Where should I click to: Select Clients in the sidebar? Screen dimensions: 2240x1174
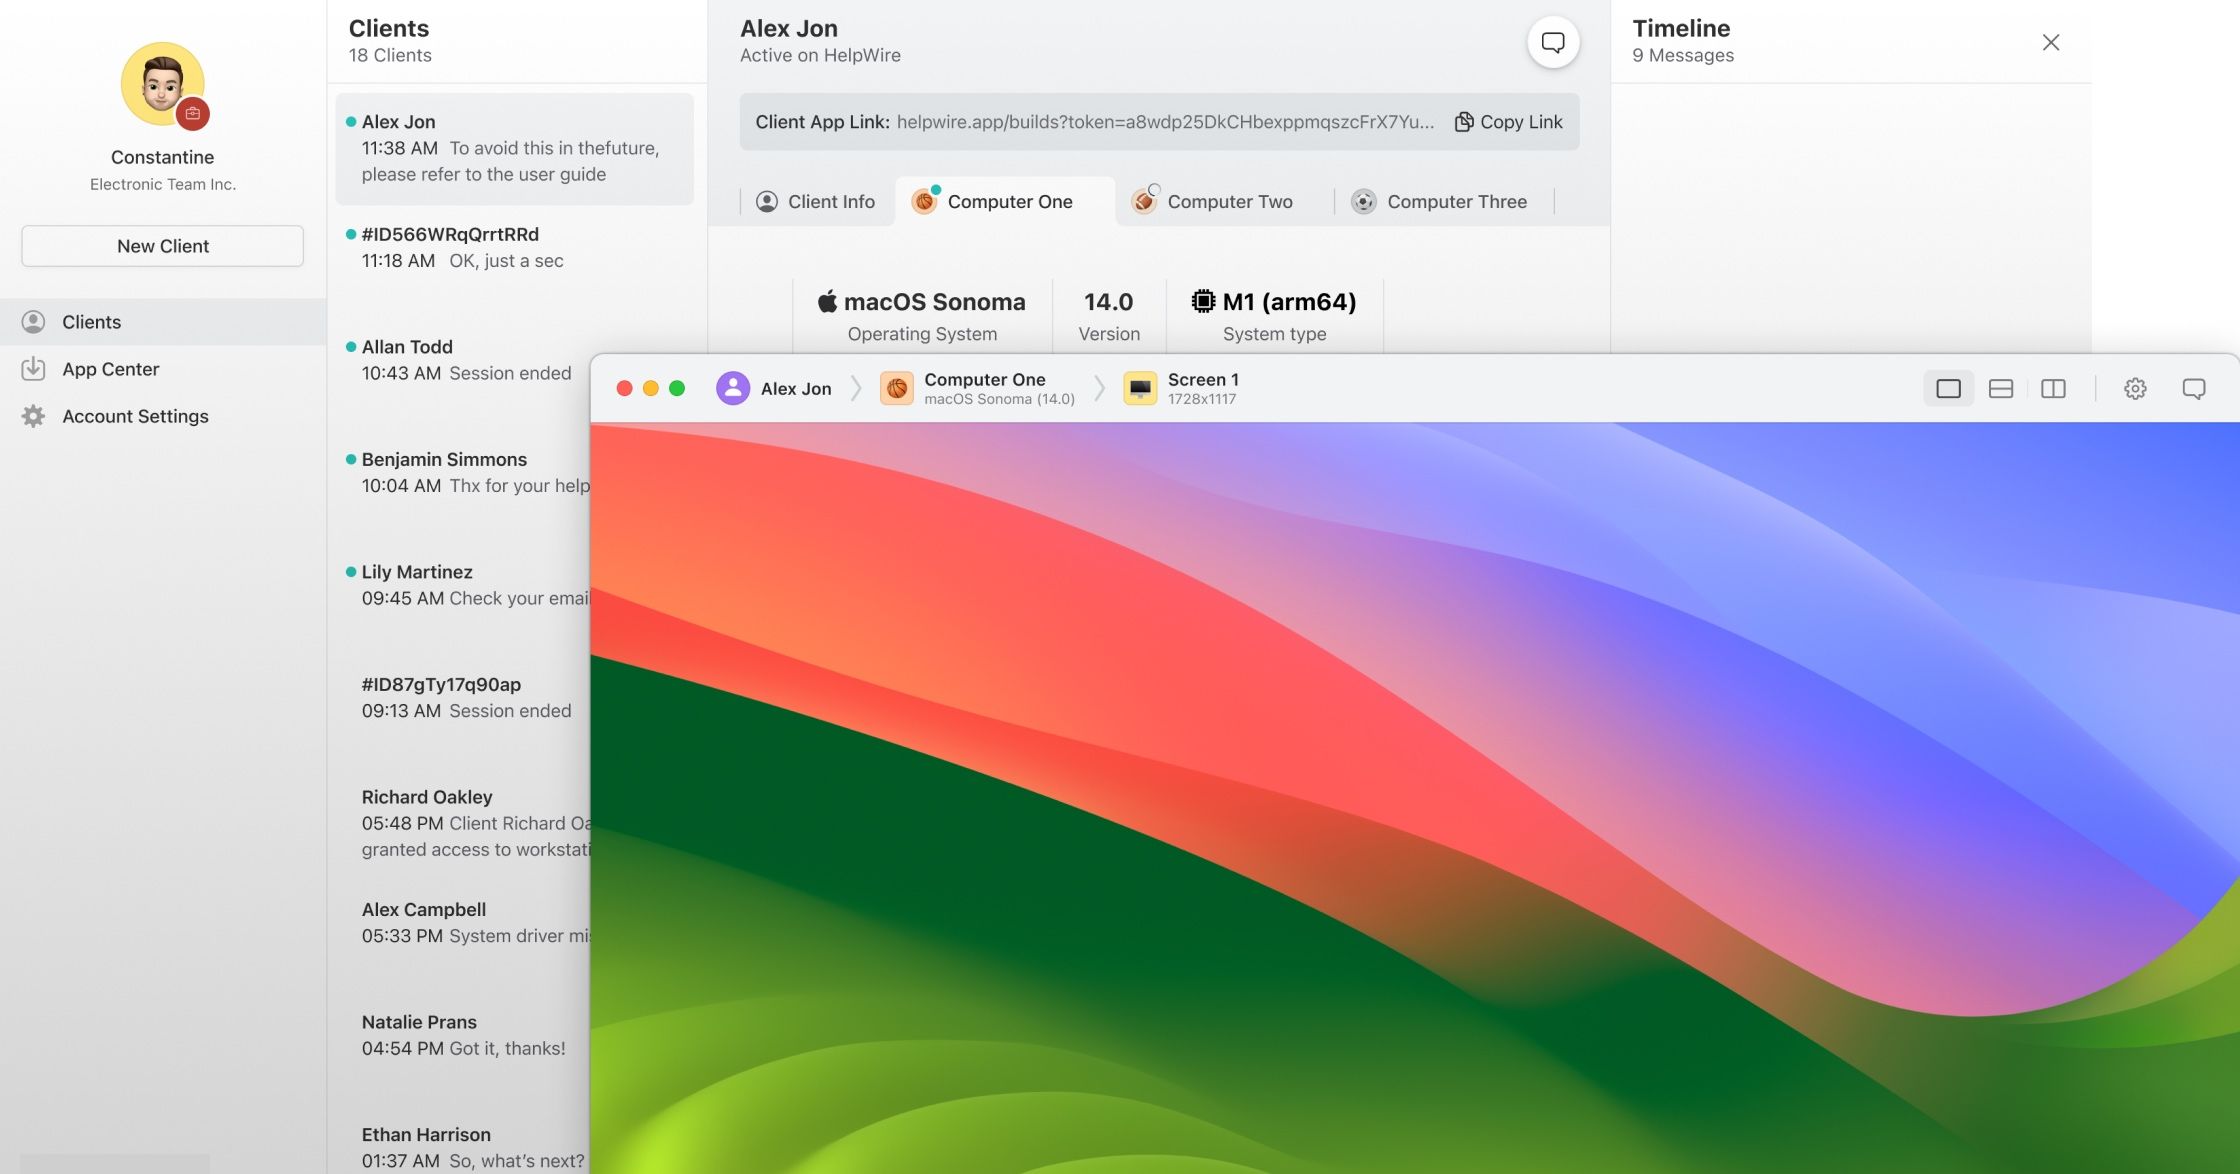(91, 322)
